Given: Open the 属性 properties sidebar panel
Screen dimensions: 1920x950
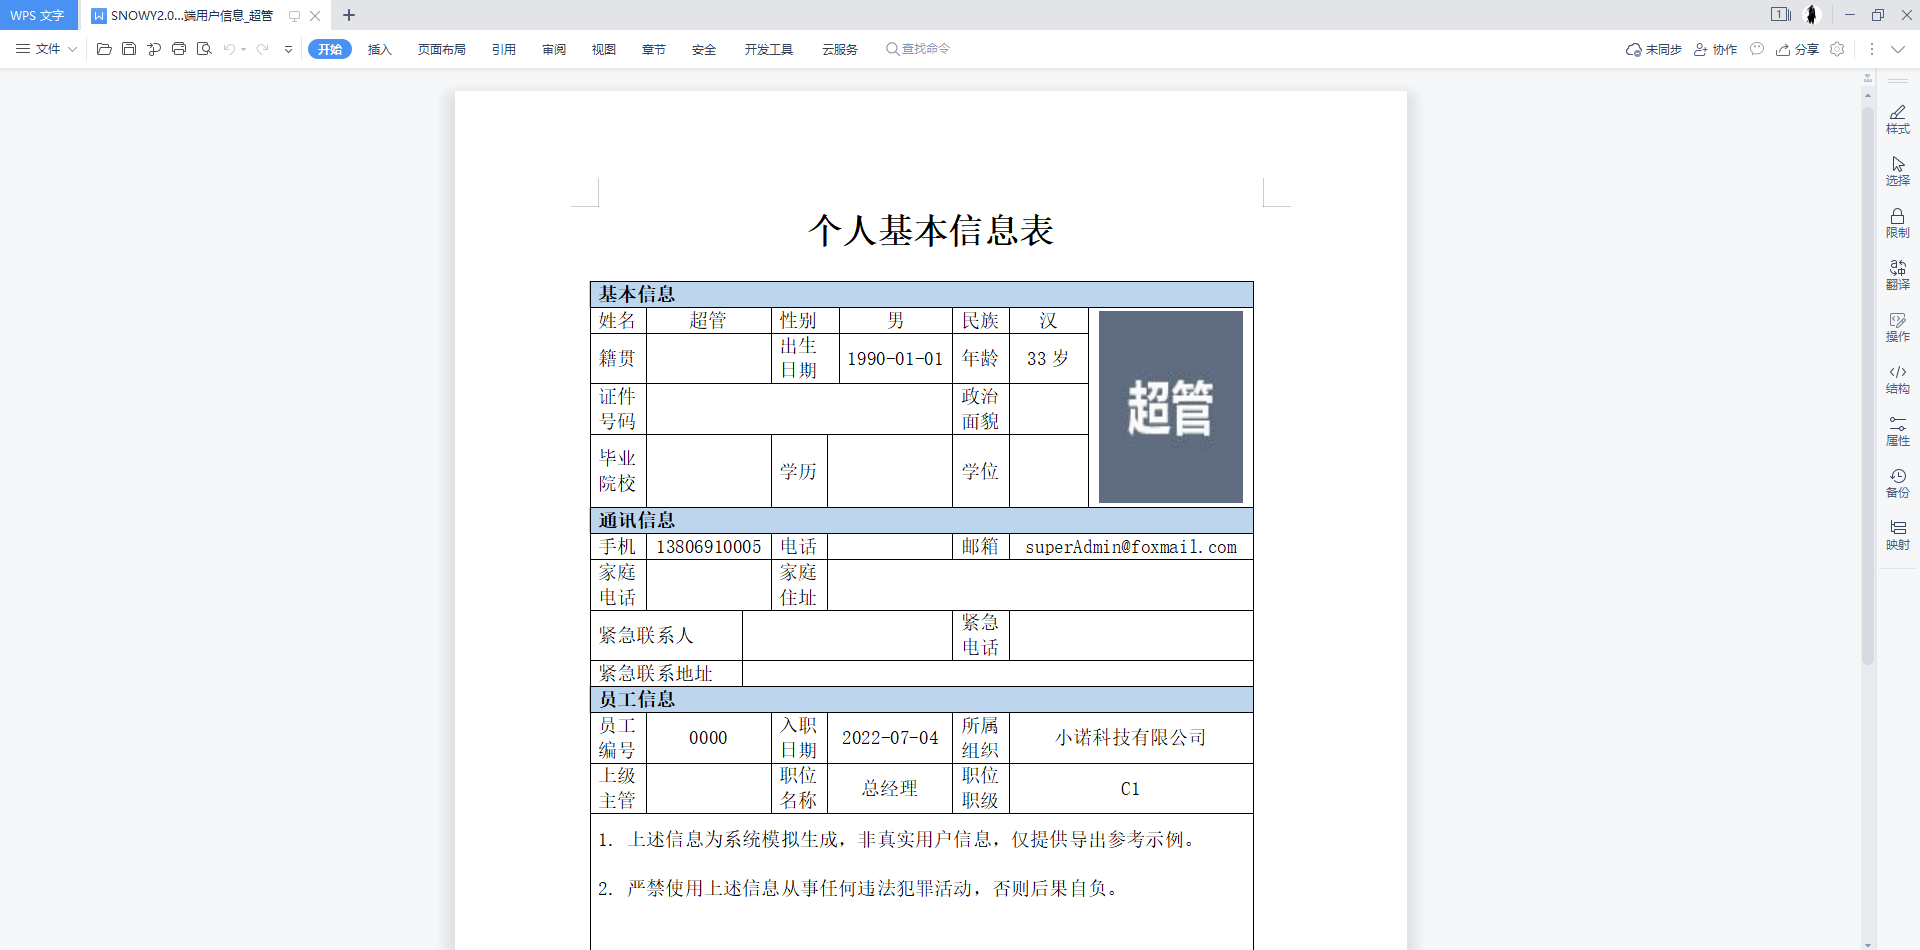Looking at the screenshot, I should tap(1897, 432).
